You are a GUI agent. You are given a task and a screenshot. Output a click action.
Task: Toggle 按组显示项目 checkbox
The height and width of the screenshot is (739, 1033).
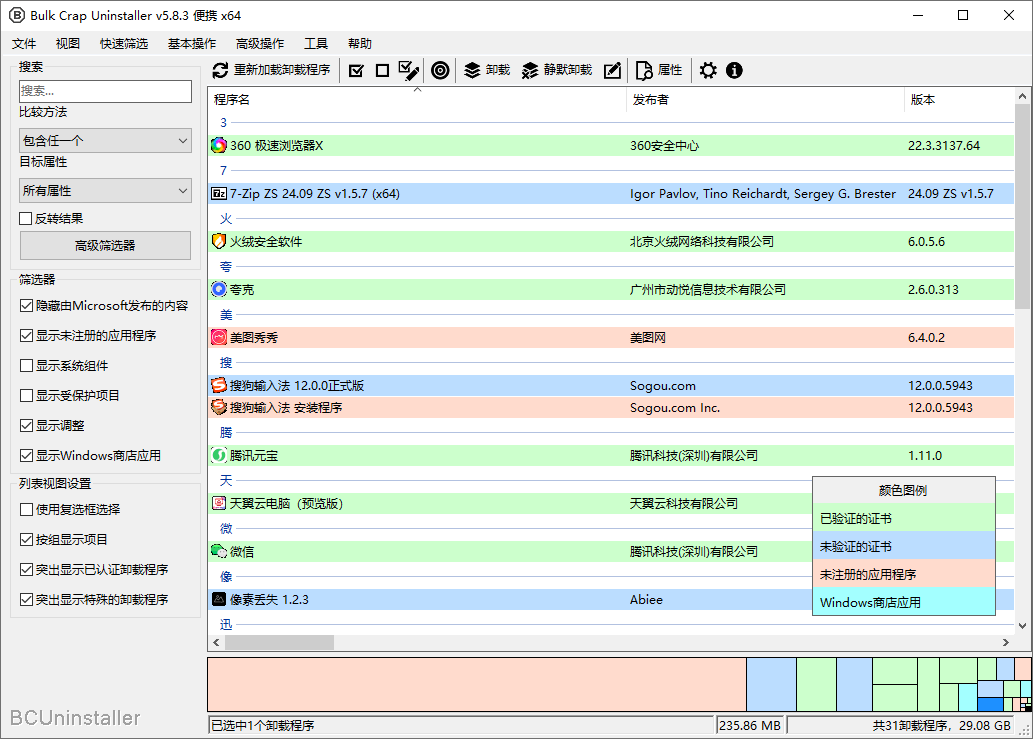point(26,540)
